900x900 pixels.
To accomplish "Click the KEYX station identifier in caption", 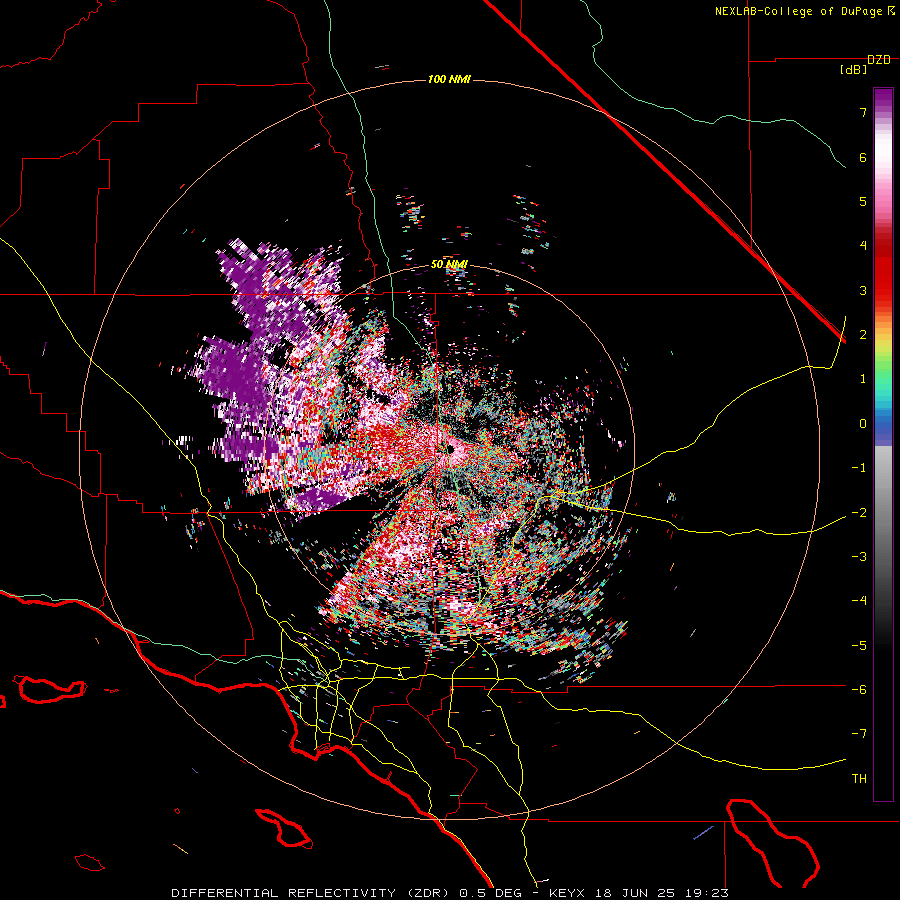I will pyautogui.click(x=566, y=893).
